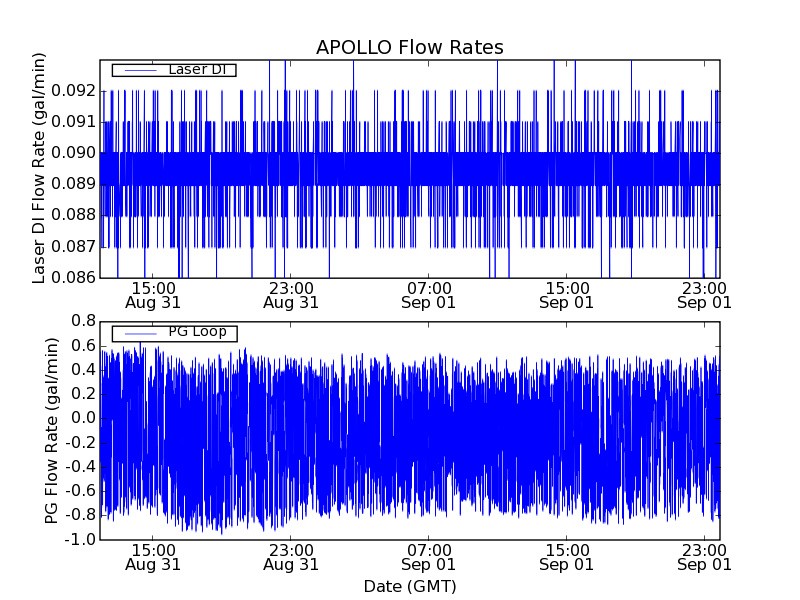Click the 0.092 tick label on upper chart
Viewport: 800px width, 600px height.
pyautogui.click(x=73, y=91)
